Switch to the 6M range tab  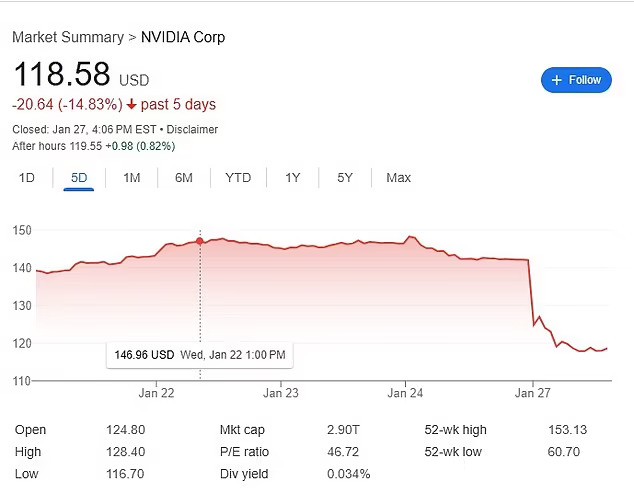tap(184, 178)
